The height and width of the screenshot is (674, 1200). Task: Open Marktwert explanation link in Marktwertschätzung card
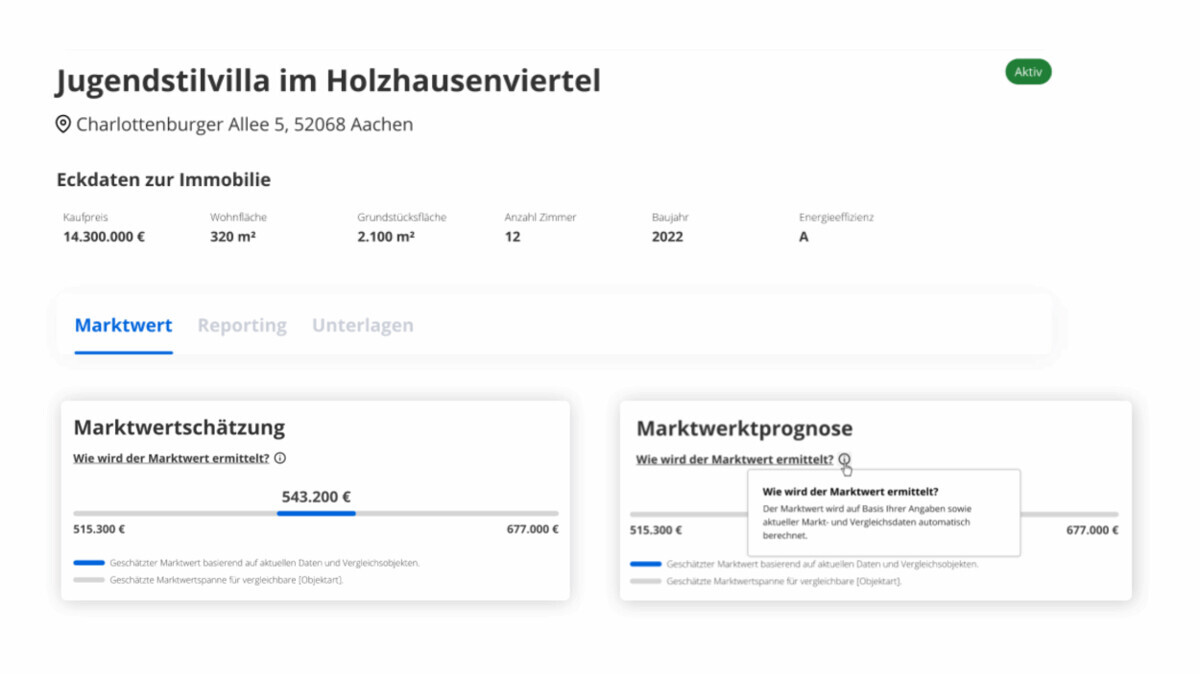click(x=171, y=458)
